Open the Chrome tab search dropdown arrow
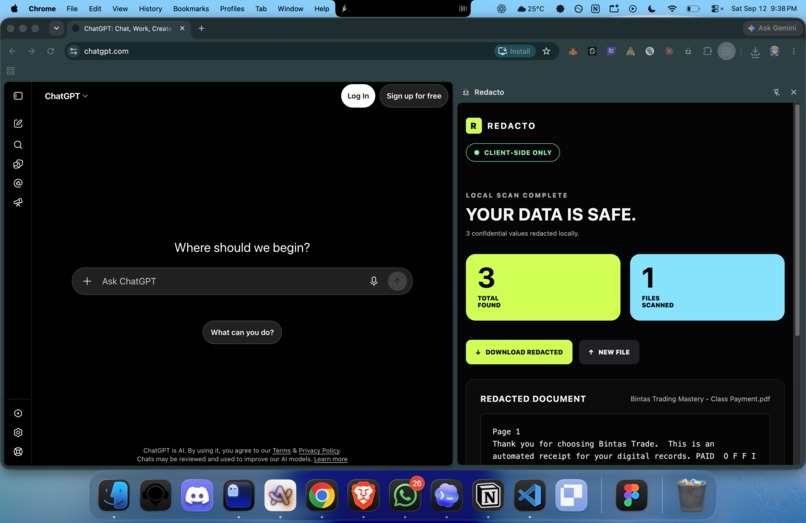 56,28
